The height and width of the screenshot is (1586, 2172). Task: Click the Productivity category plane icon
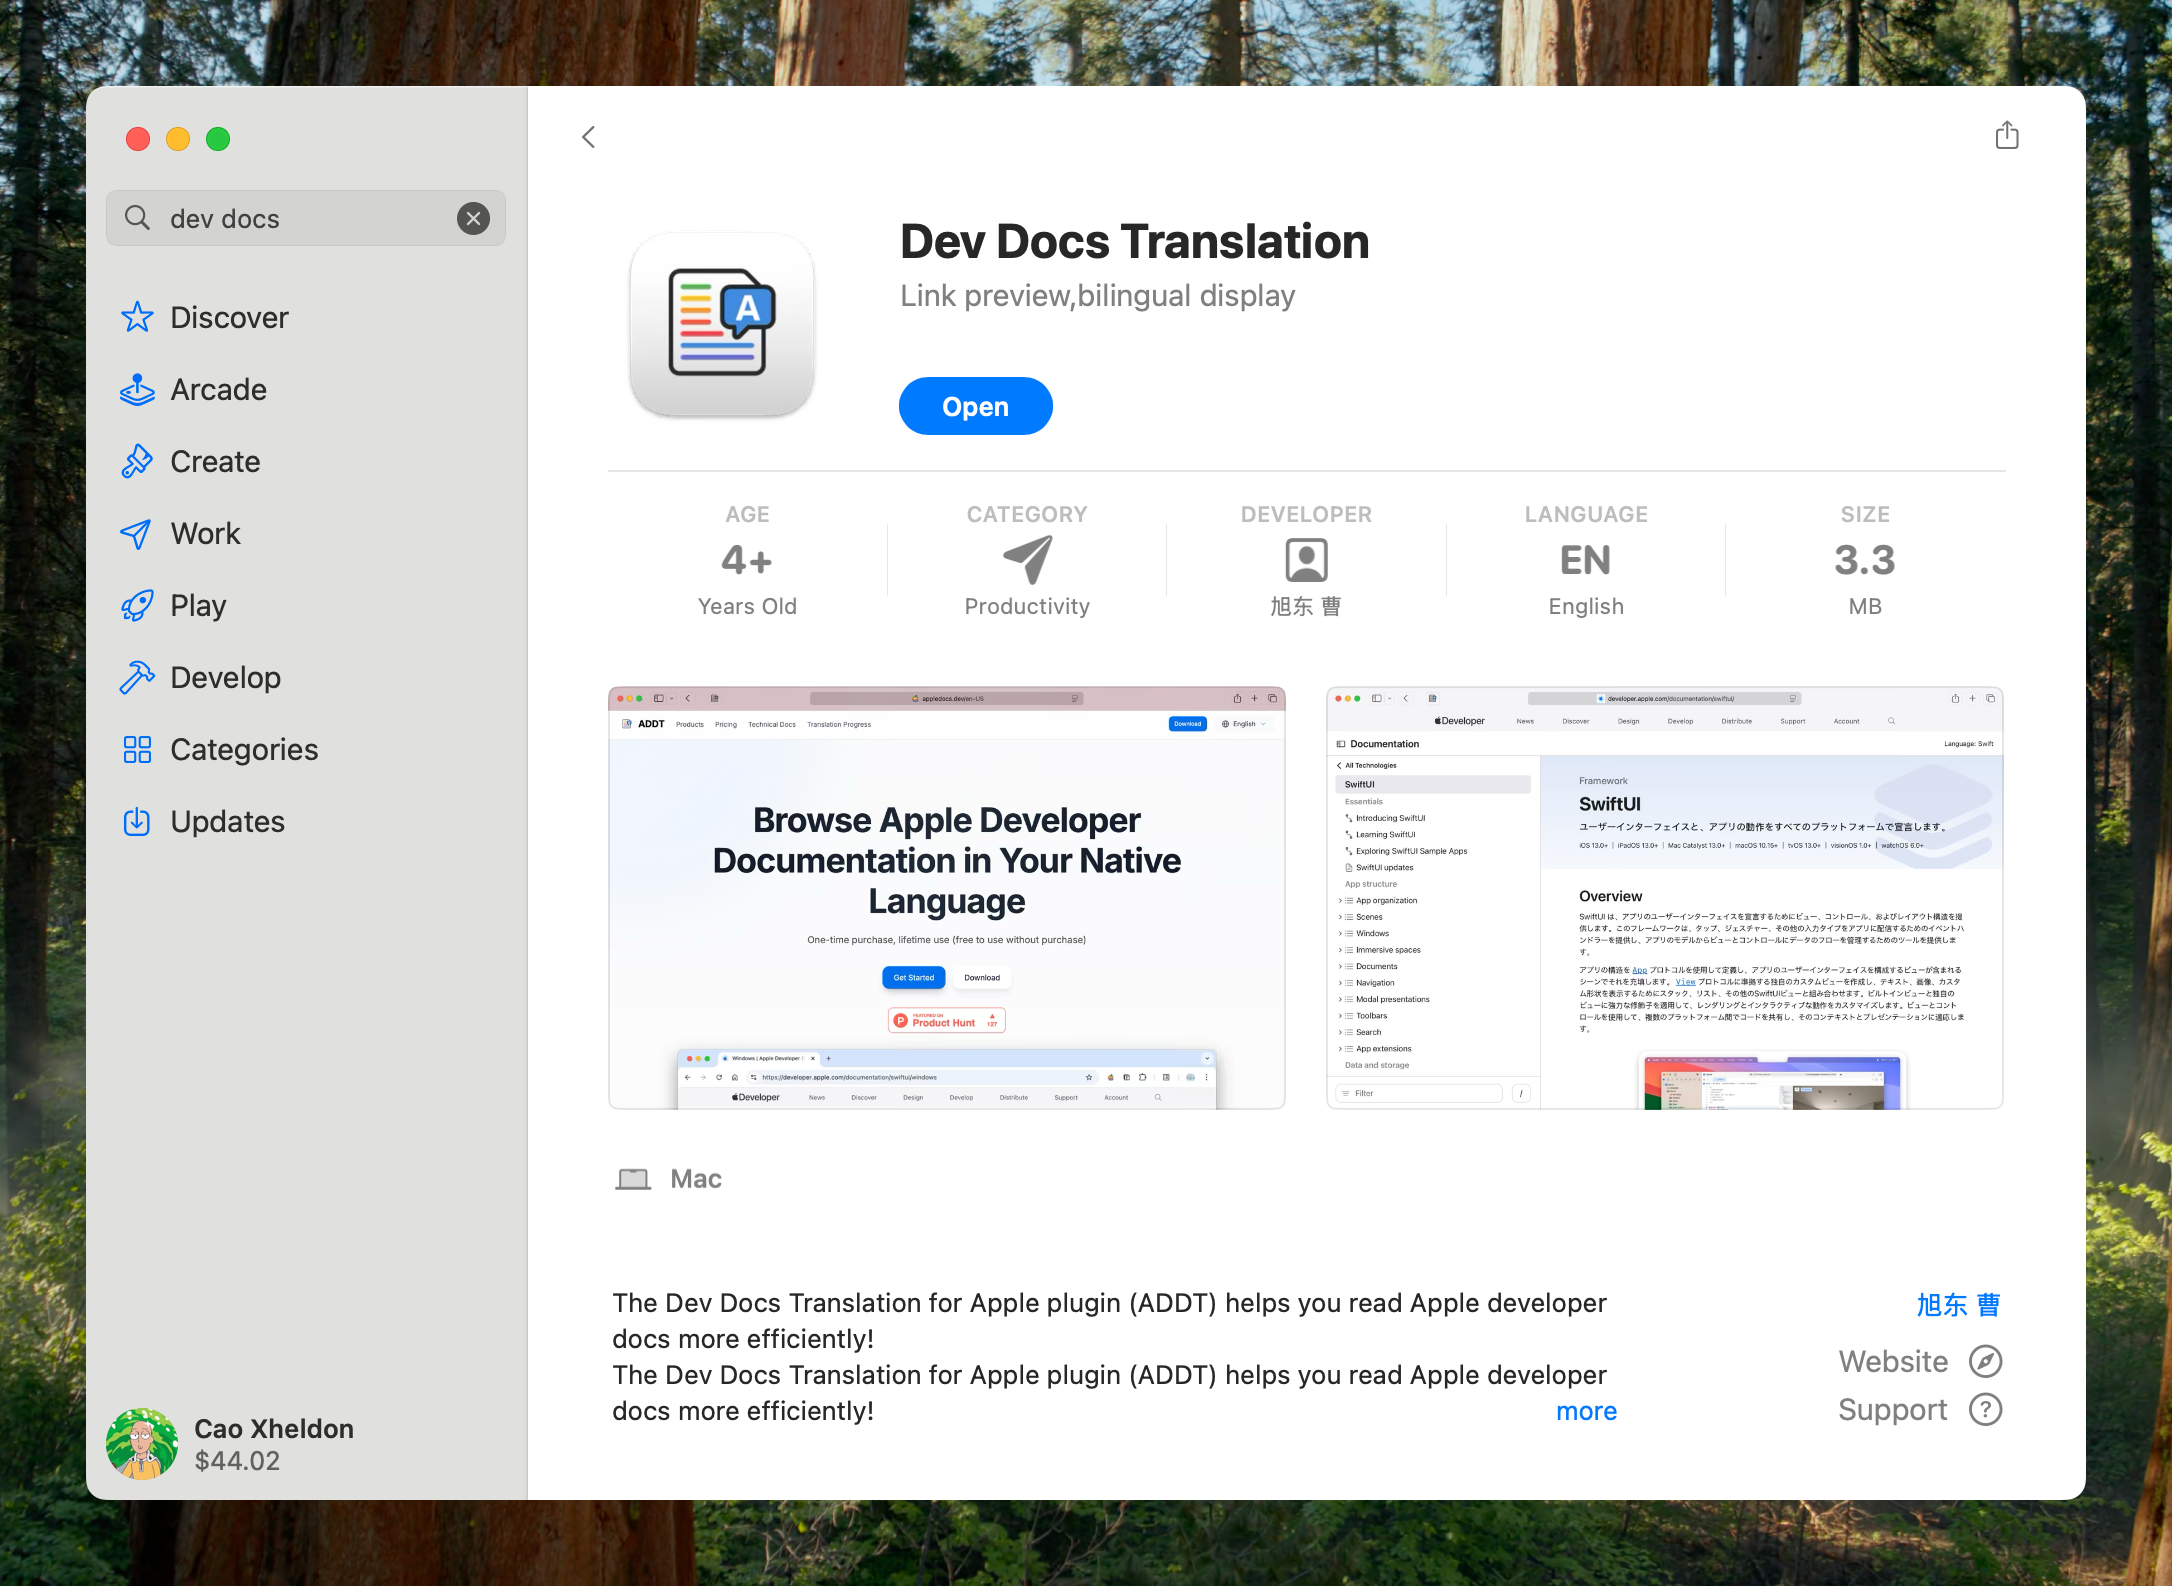pyautogui.click(x=1027, y=559)
